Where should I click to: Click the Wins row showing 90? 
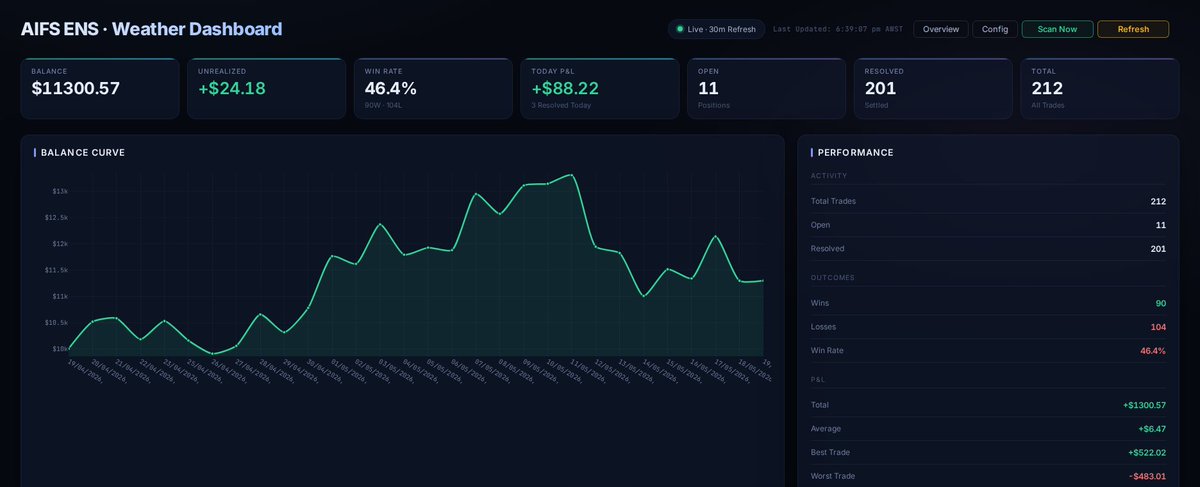[x=988, y=302]
